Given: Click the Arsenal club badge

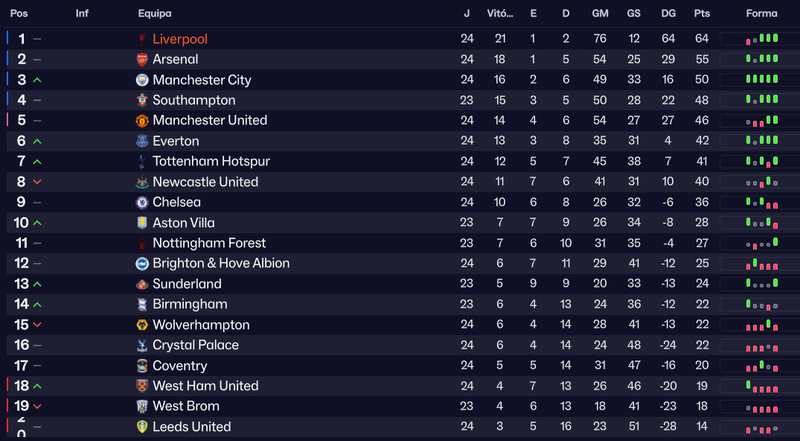Looking at the screenshot, I should click(x=142, y=59).
